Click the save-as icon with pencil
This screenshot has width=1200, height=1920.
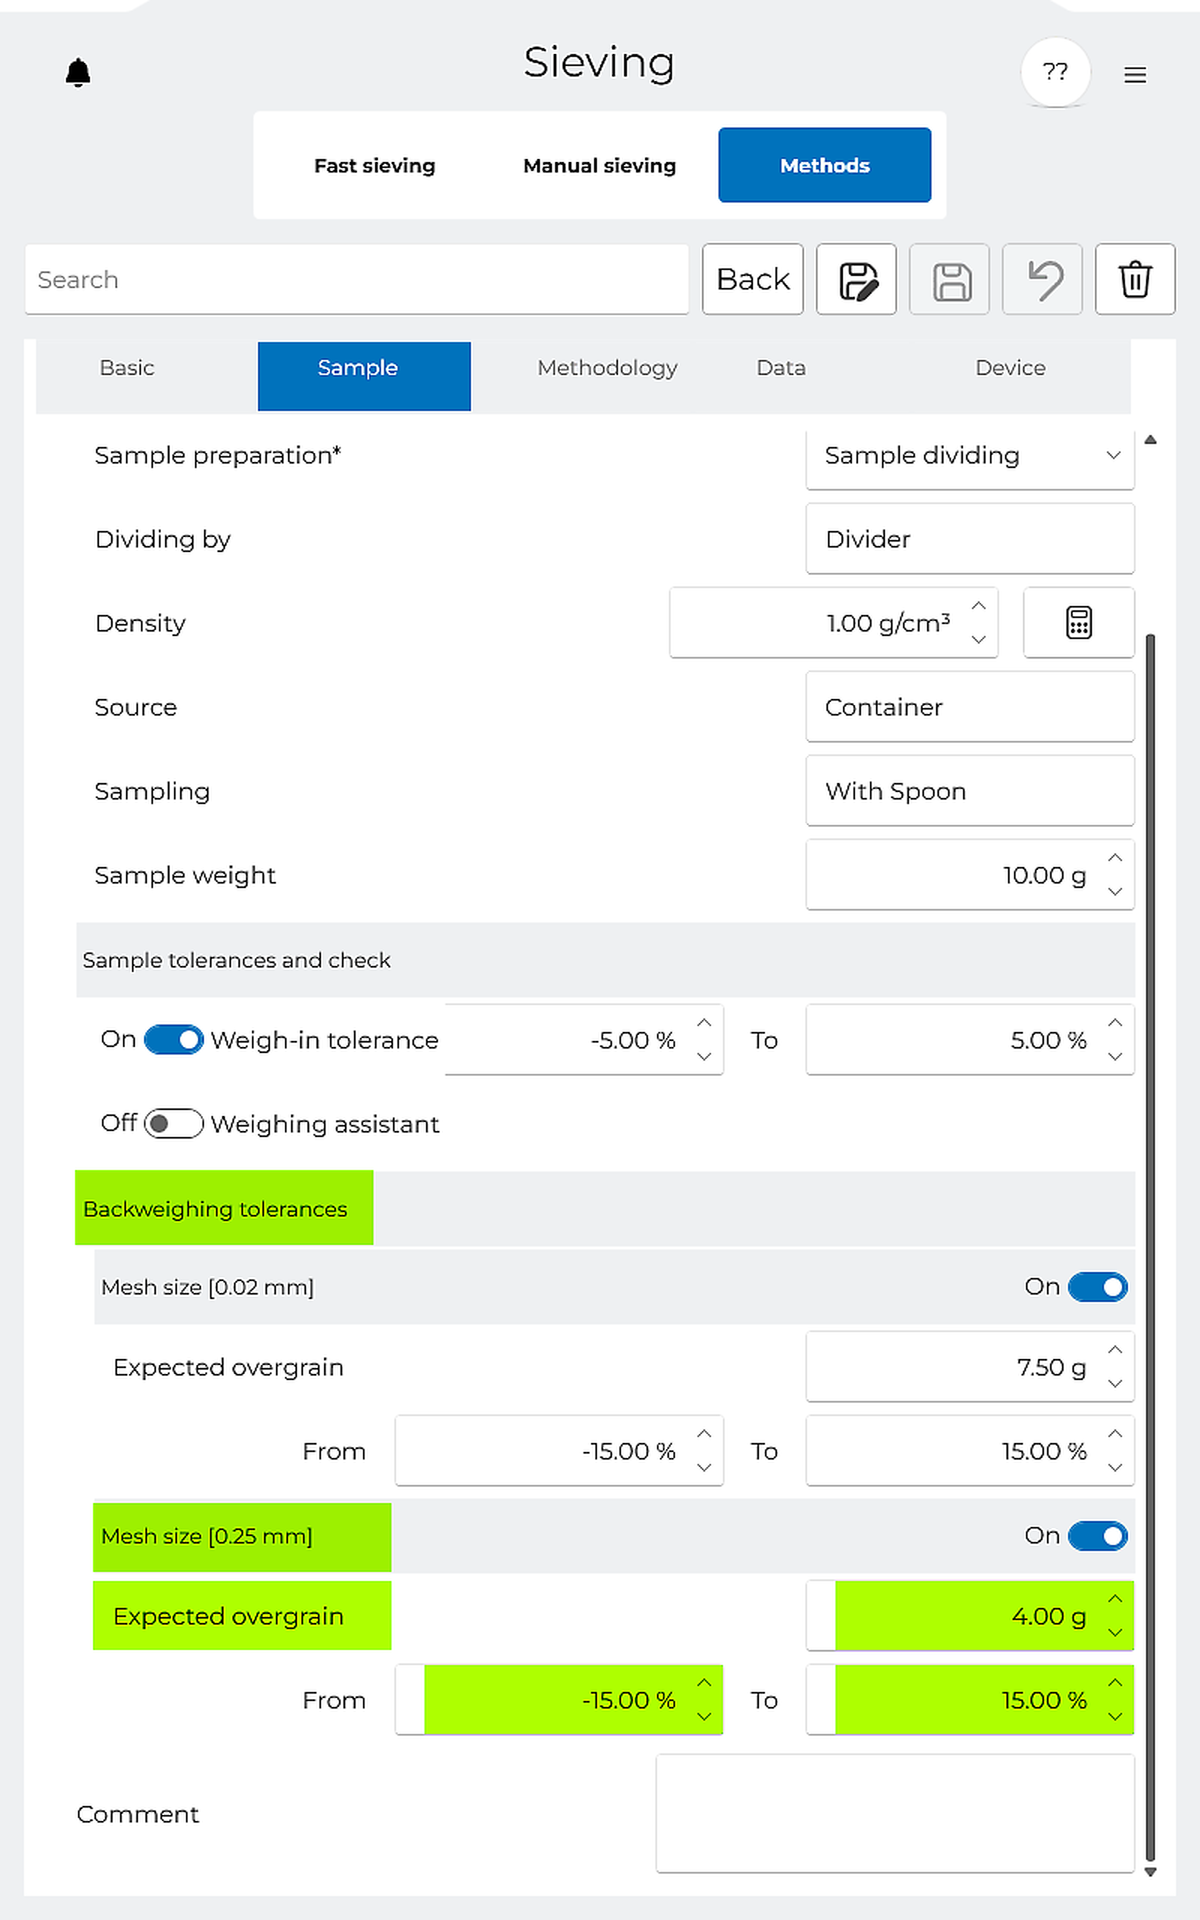[856, 280]
